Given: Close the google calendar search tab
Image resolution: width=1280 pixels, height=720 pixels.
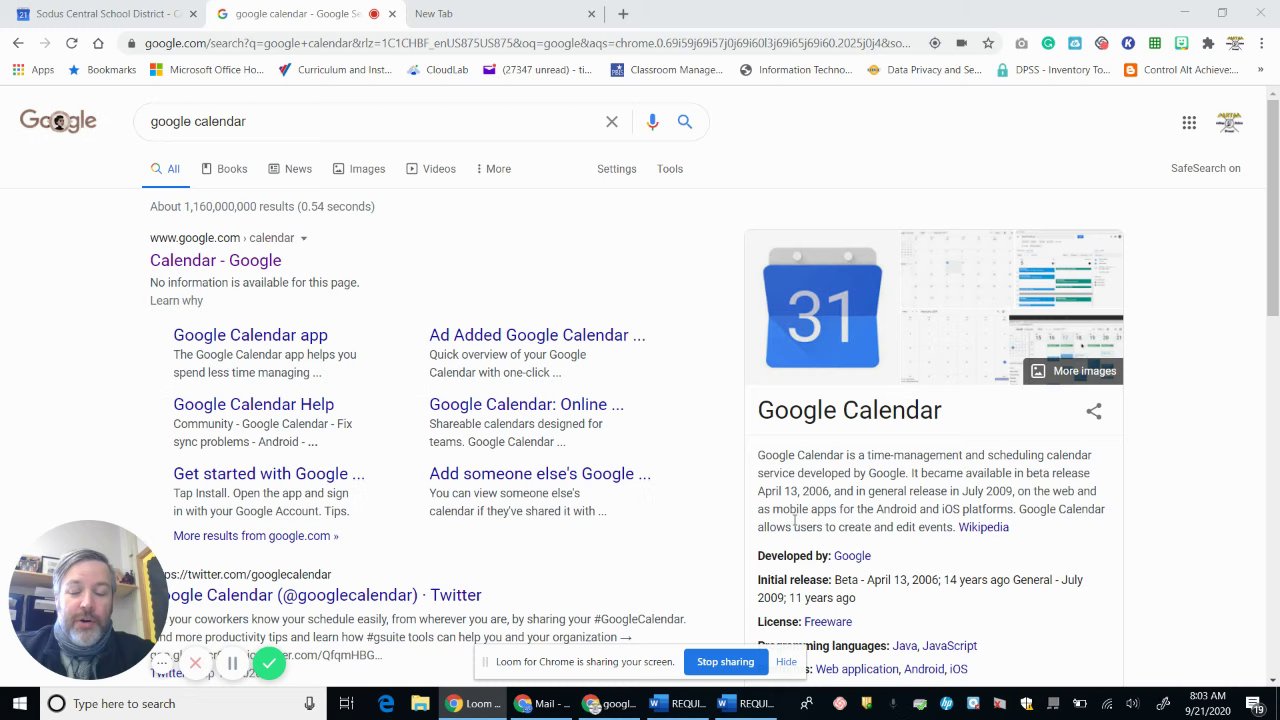Looking at the screenshot, I should click(x=393, y=14).
